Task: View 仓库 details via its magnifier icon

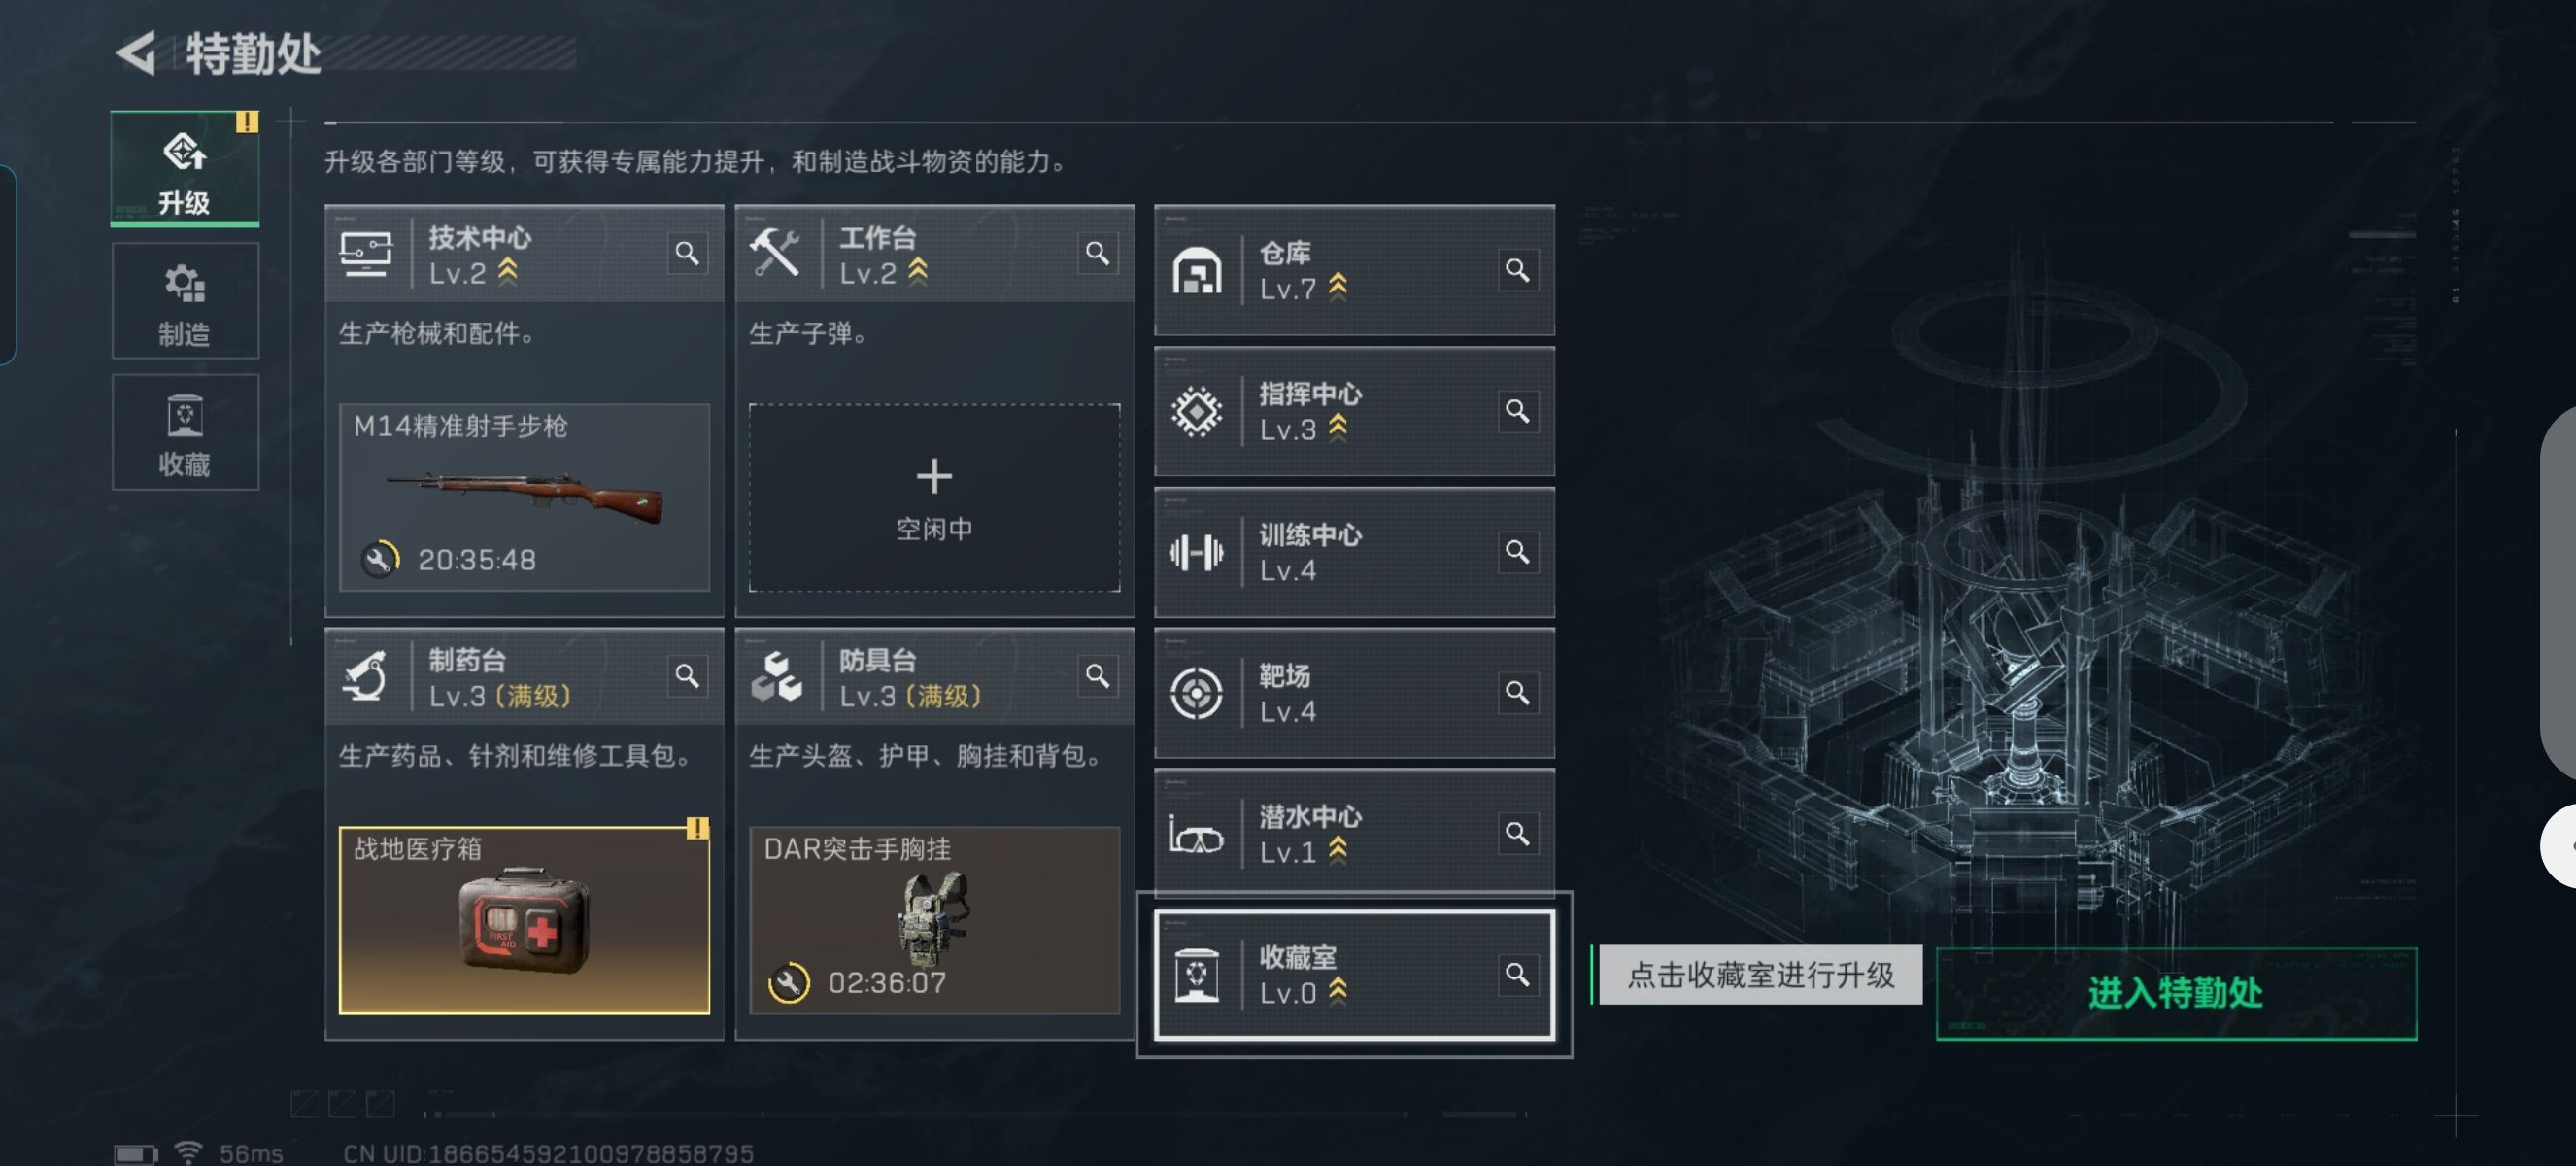Action: point(1517,271)
